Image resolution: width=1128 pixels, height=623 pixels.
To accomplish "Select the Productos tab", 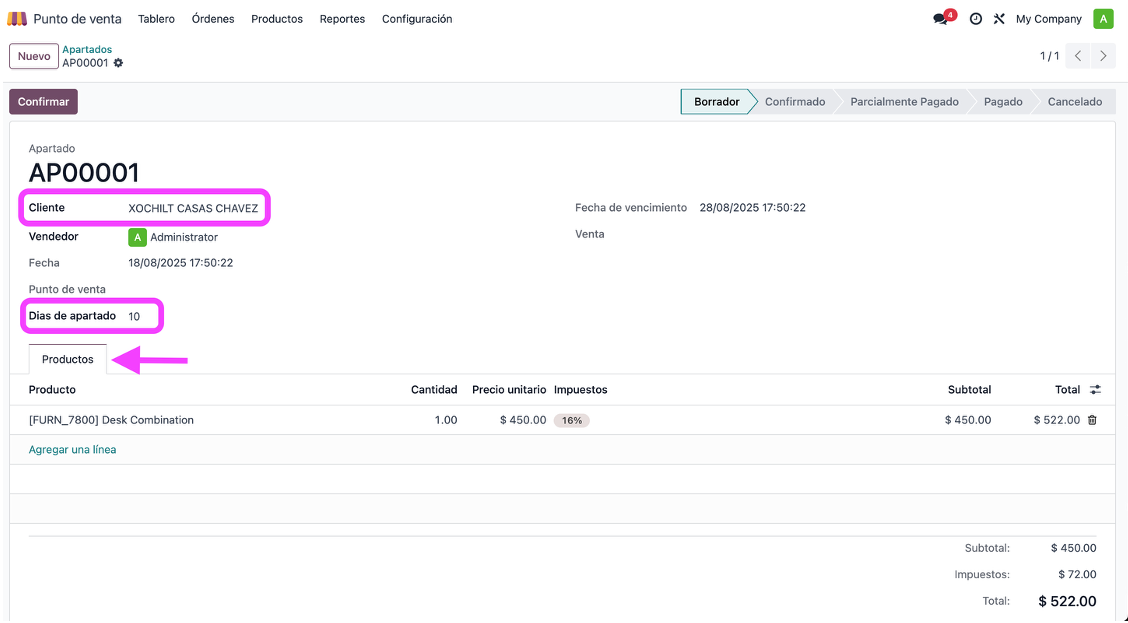I will [x=68, y=360].
